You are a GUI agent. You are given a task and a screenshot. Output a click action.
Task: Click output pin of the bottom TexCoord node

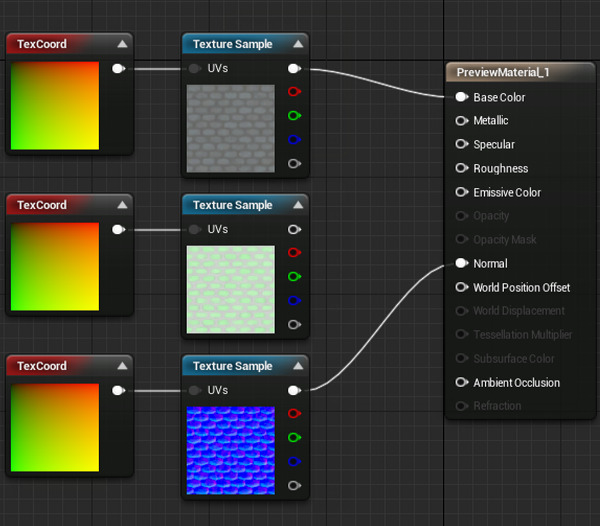(x=118, y=390)
